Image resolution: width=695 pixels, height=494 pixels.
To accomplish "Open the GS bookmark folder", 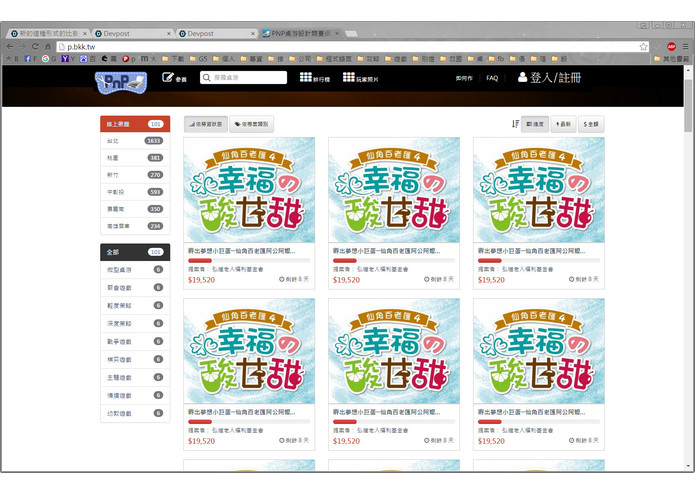I will click(x=198, y=58).
